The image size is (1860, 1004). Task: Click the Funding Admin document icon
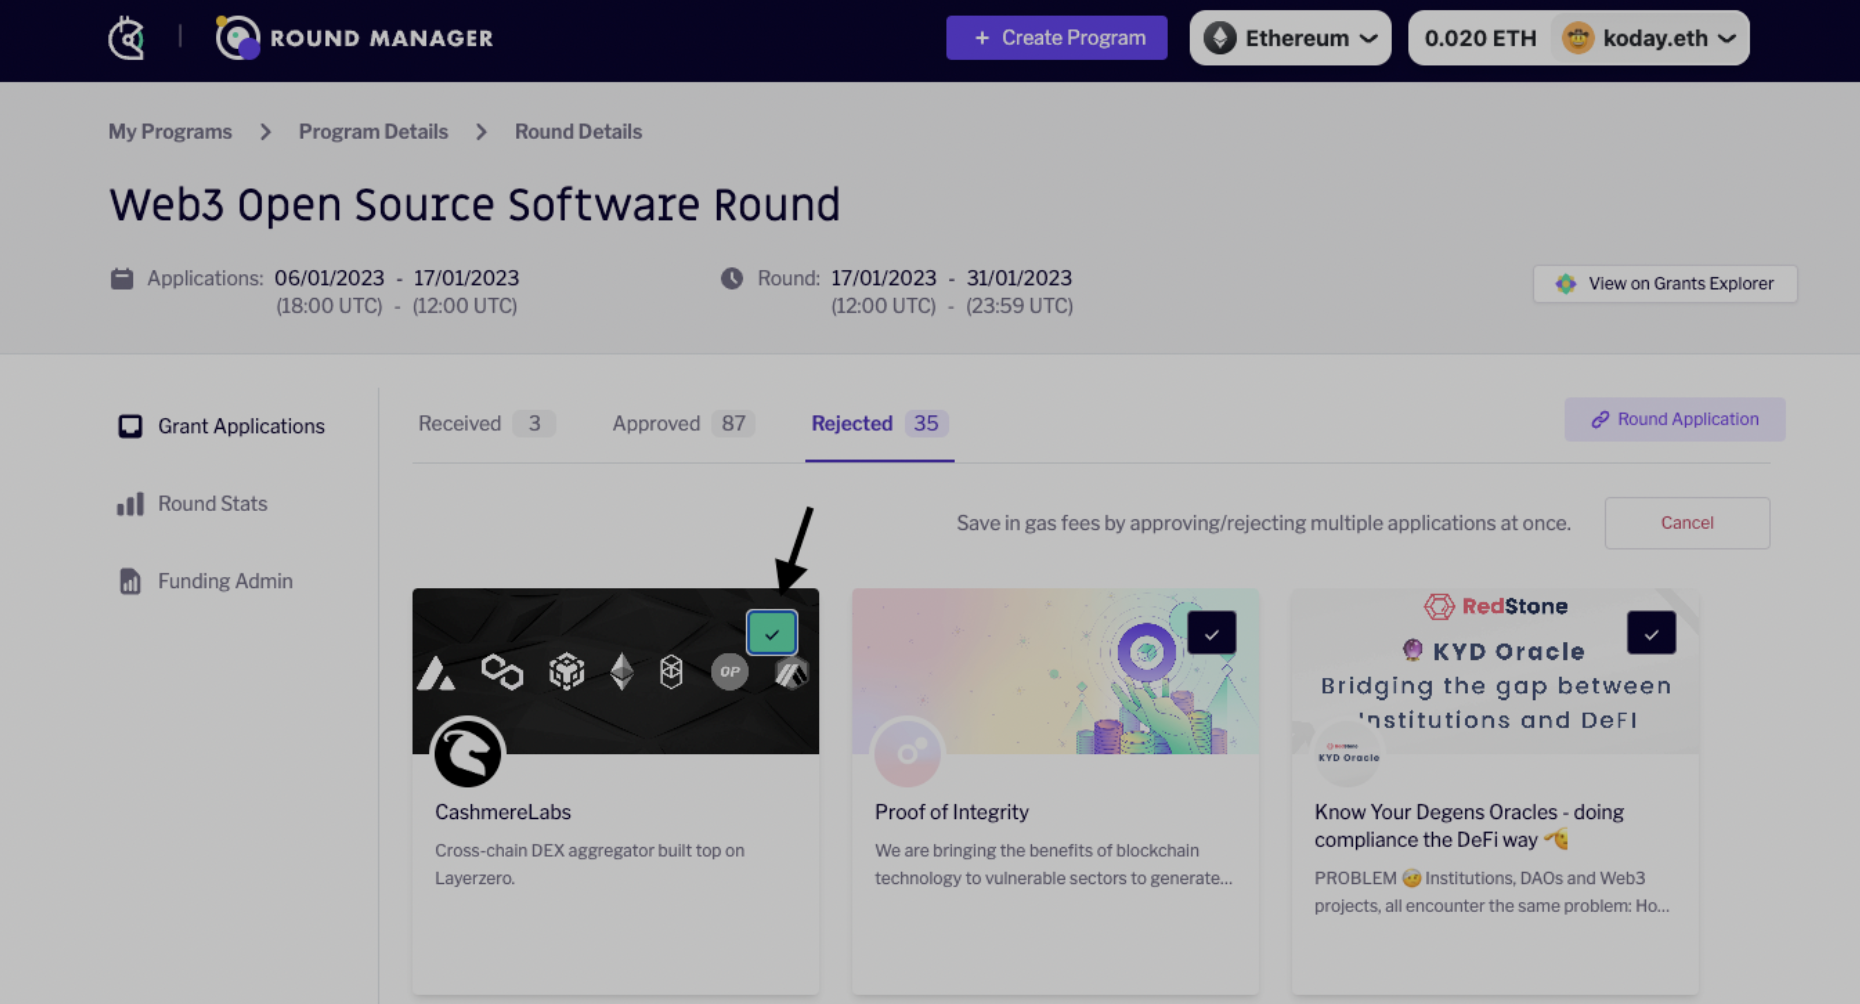[130, 581]
